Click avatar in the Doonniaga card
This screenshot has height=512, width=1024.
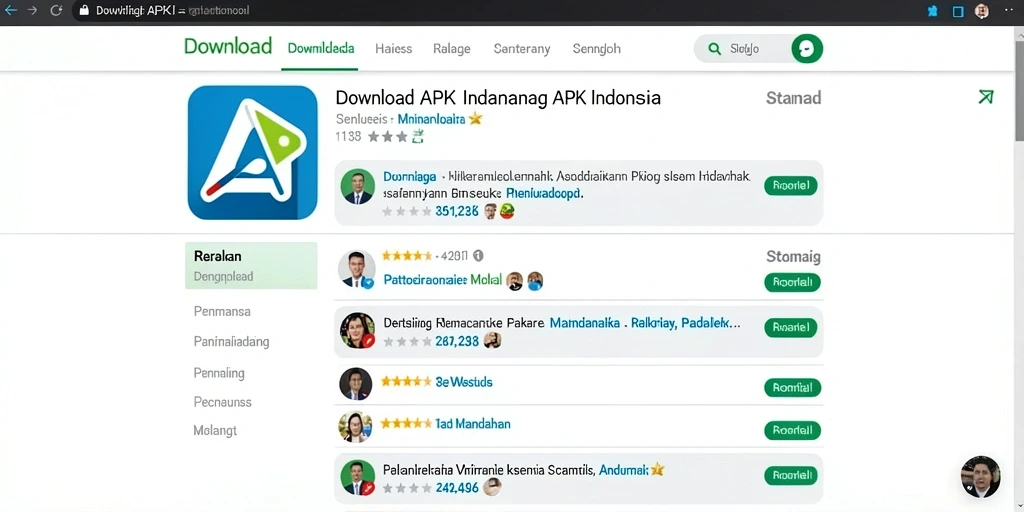point(357,186)
